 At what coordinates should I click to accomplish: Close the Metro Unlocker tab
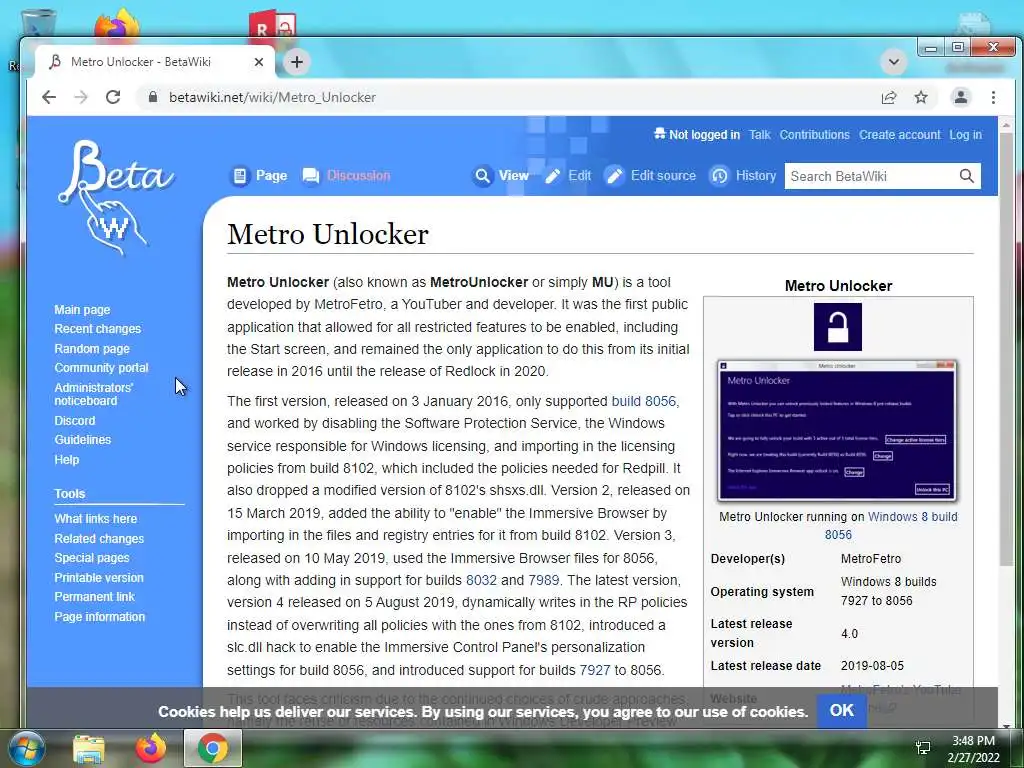(259, 62)
